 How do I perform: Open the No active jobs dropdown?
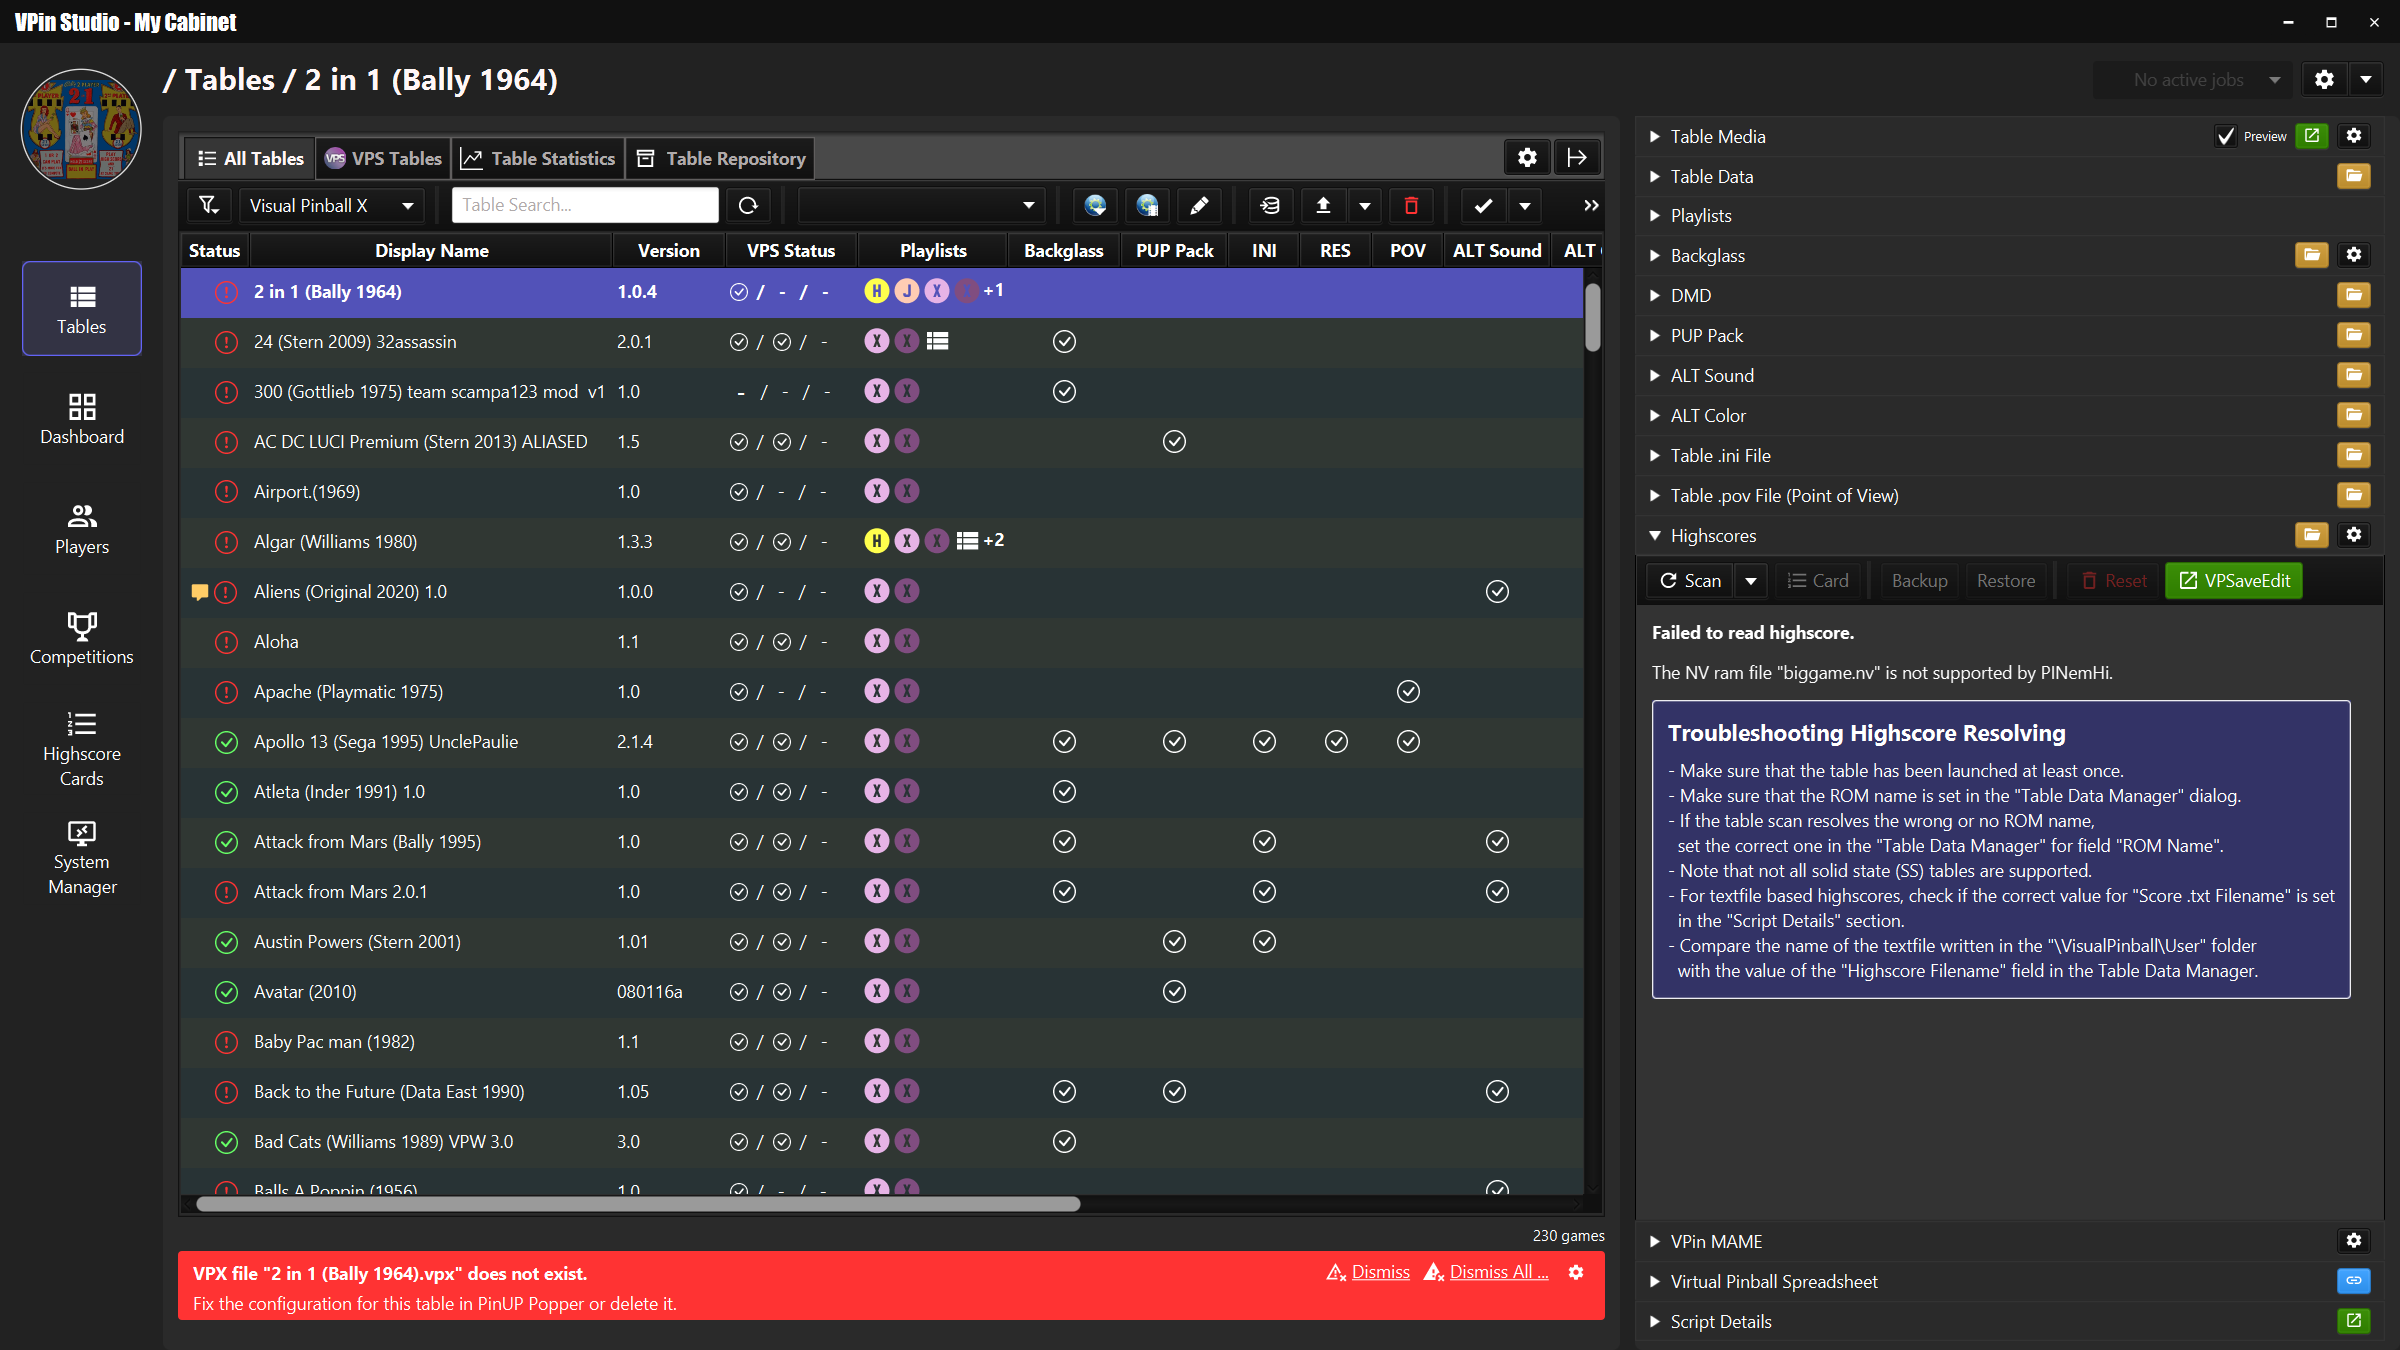(2192, 79)
